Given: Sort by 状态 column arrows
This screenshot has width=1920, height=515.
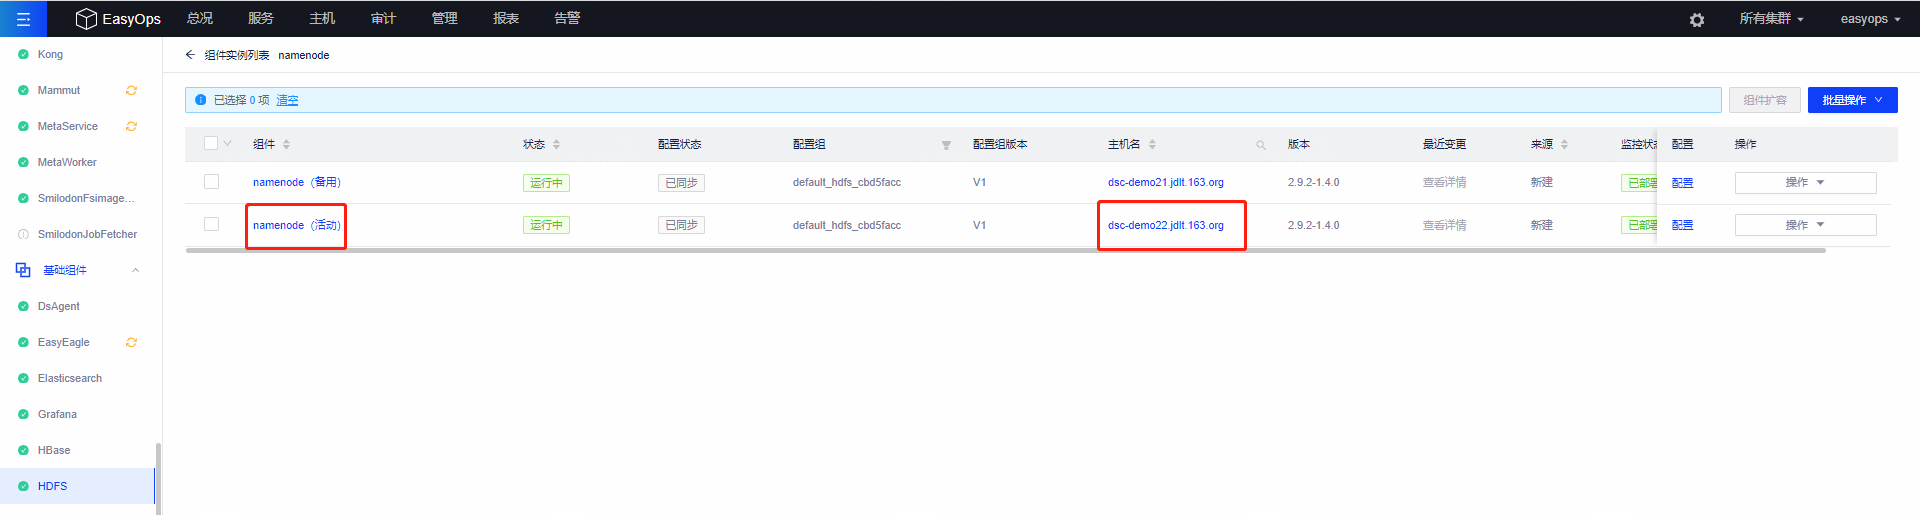Looking at the screenshot, I should tap(556, 144).
